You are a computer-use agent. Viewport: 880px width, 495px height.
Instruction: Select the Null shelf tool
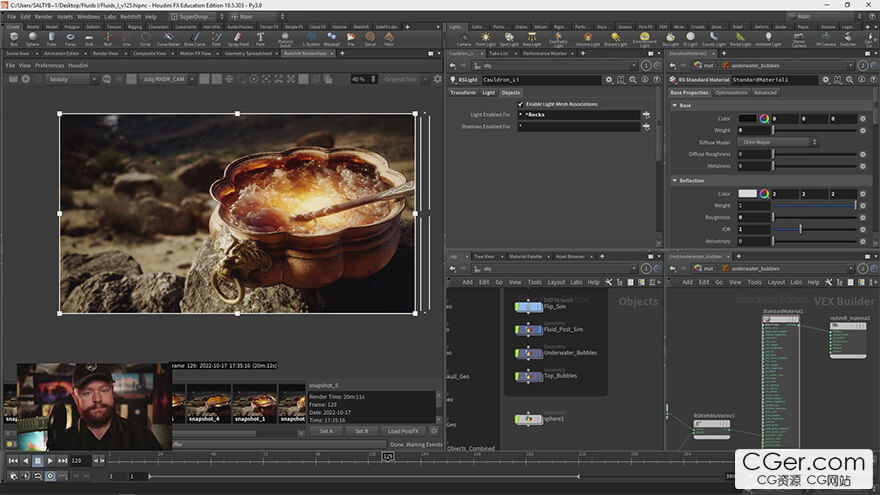click(108, 39)
